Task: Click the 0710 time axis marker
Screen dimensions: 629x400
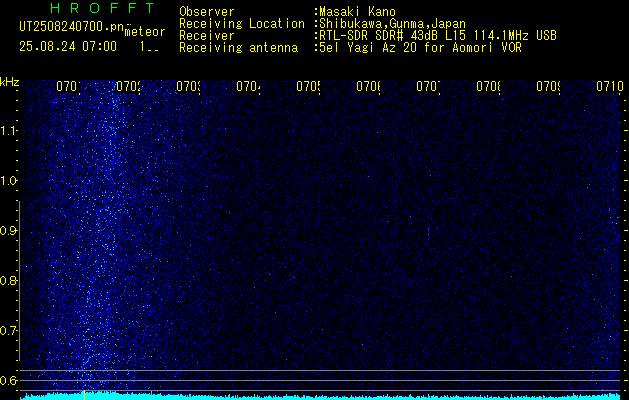Action: pyautogui.click(x=609, y=86)
